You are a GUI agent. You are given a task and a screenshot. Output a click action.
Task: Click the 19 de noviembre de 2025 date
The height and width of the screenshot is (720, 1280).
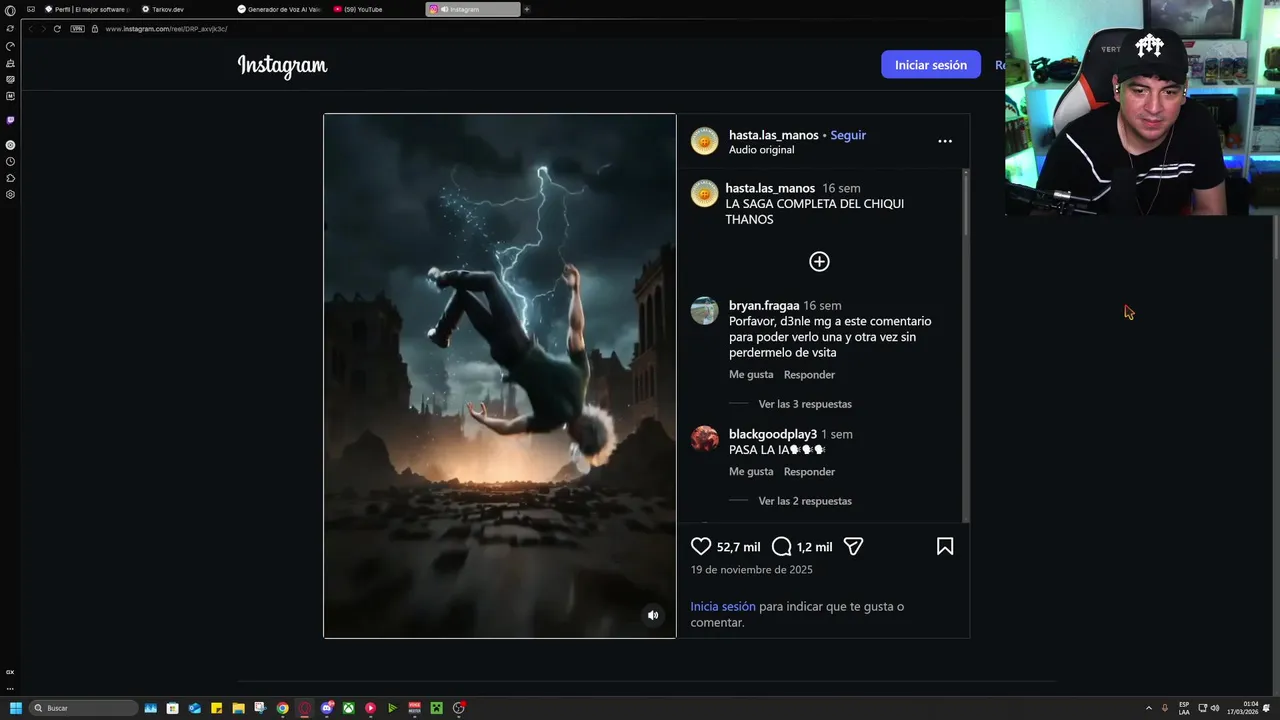click(x=751, y=570)
